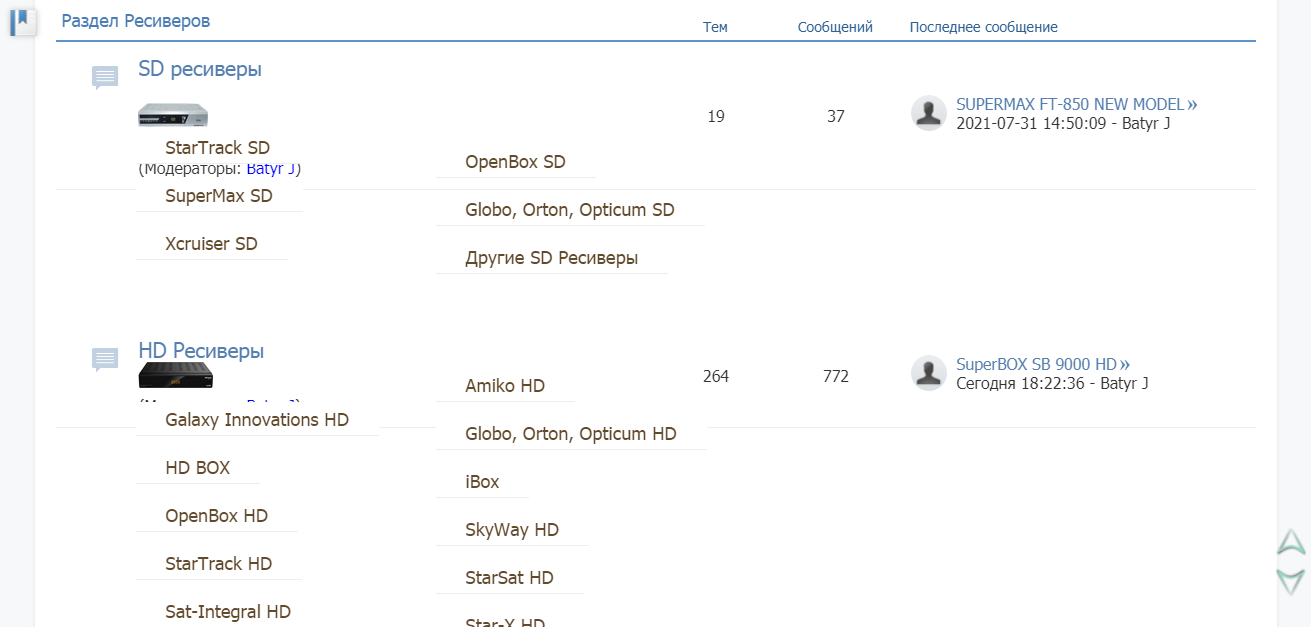Open HD BOX subforum

[198, 468]
